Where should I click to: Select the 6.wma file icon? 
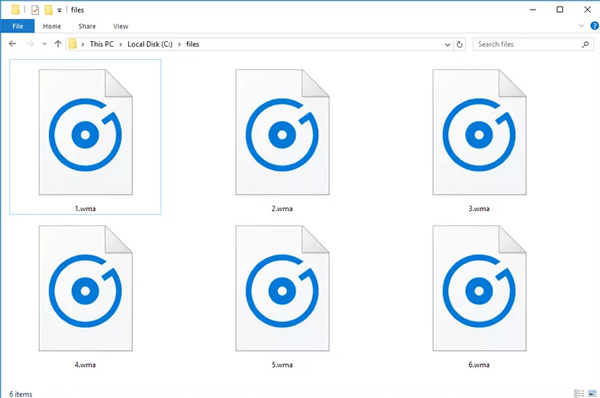479,288
